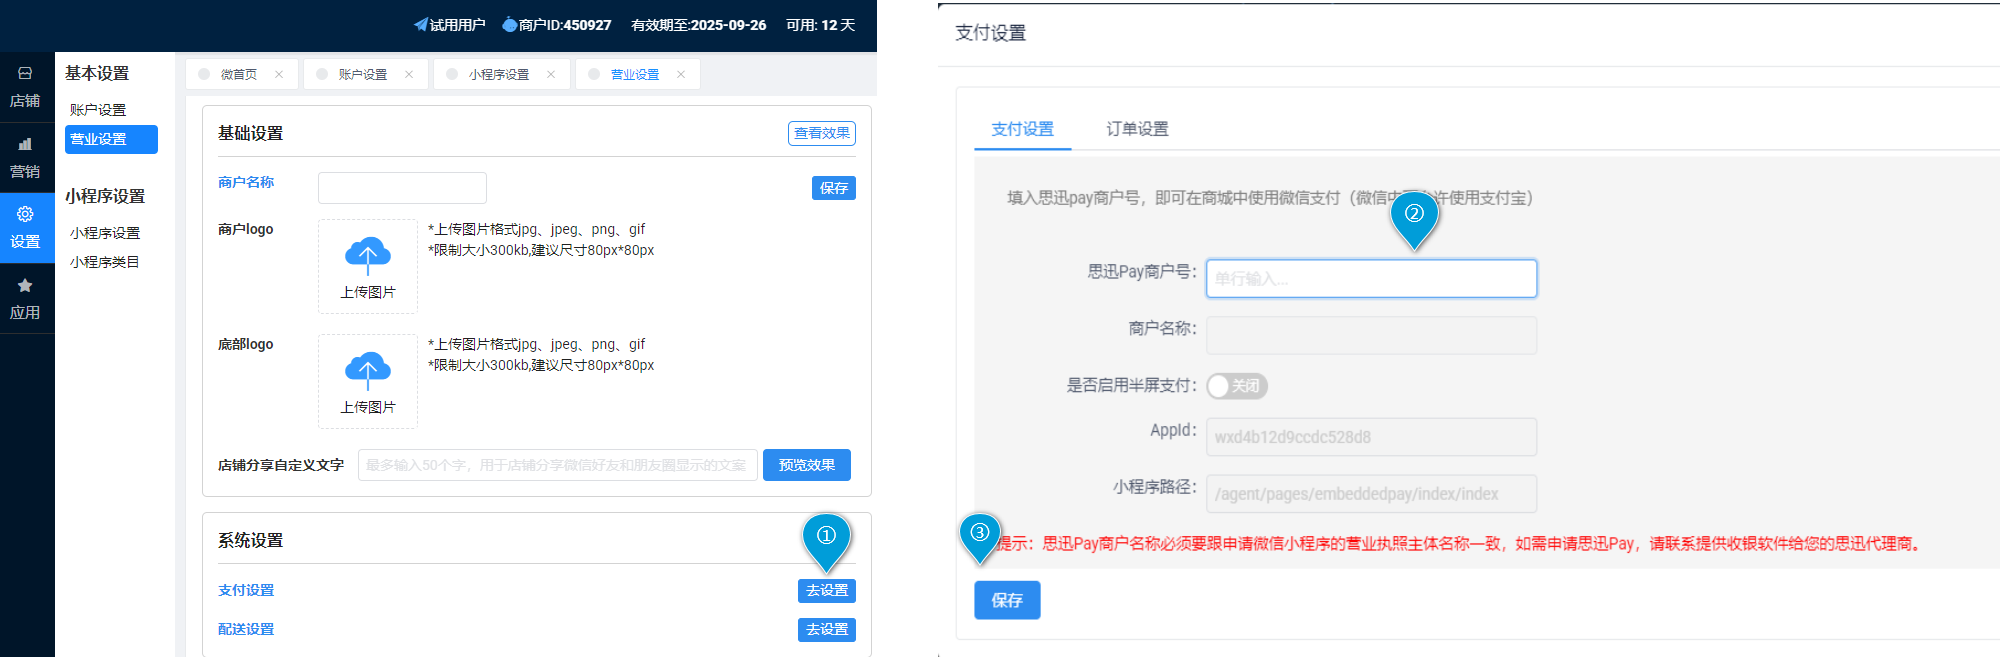Open the 店铺 sidebar section

[26, 87]
